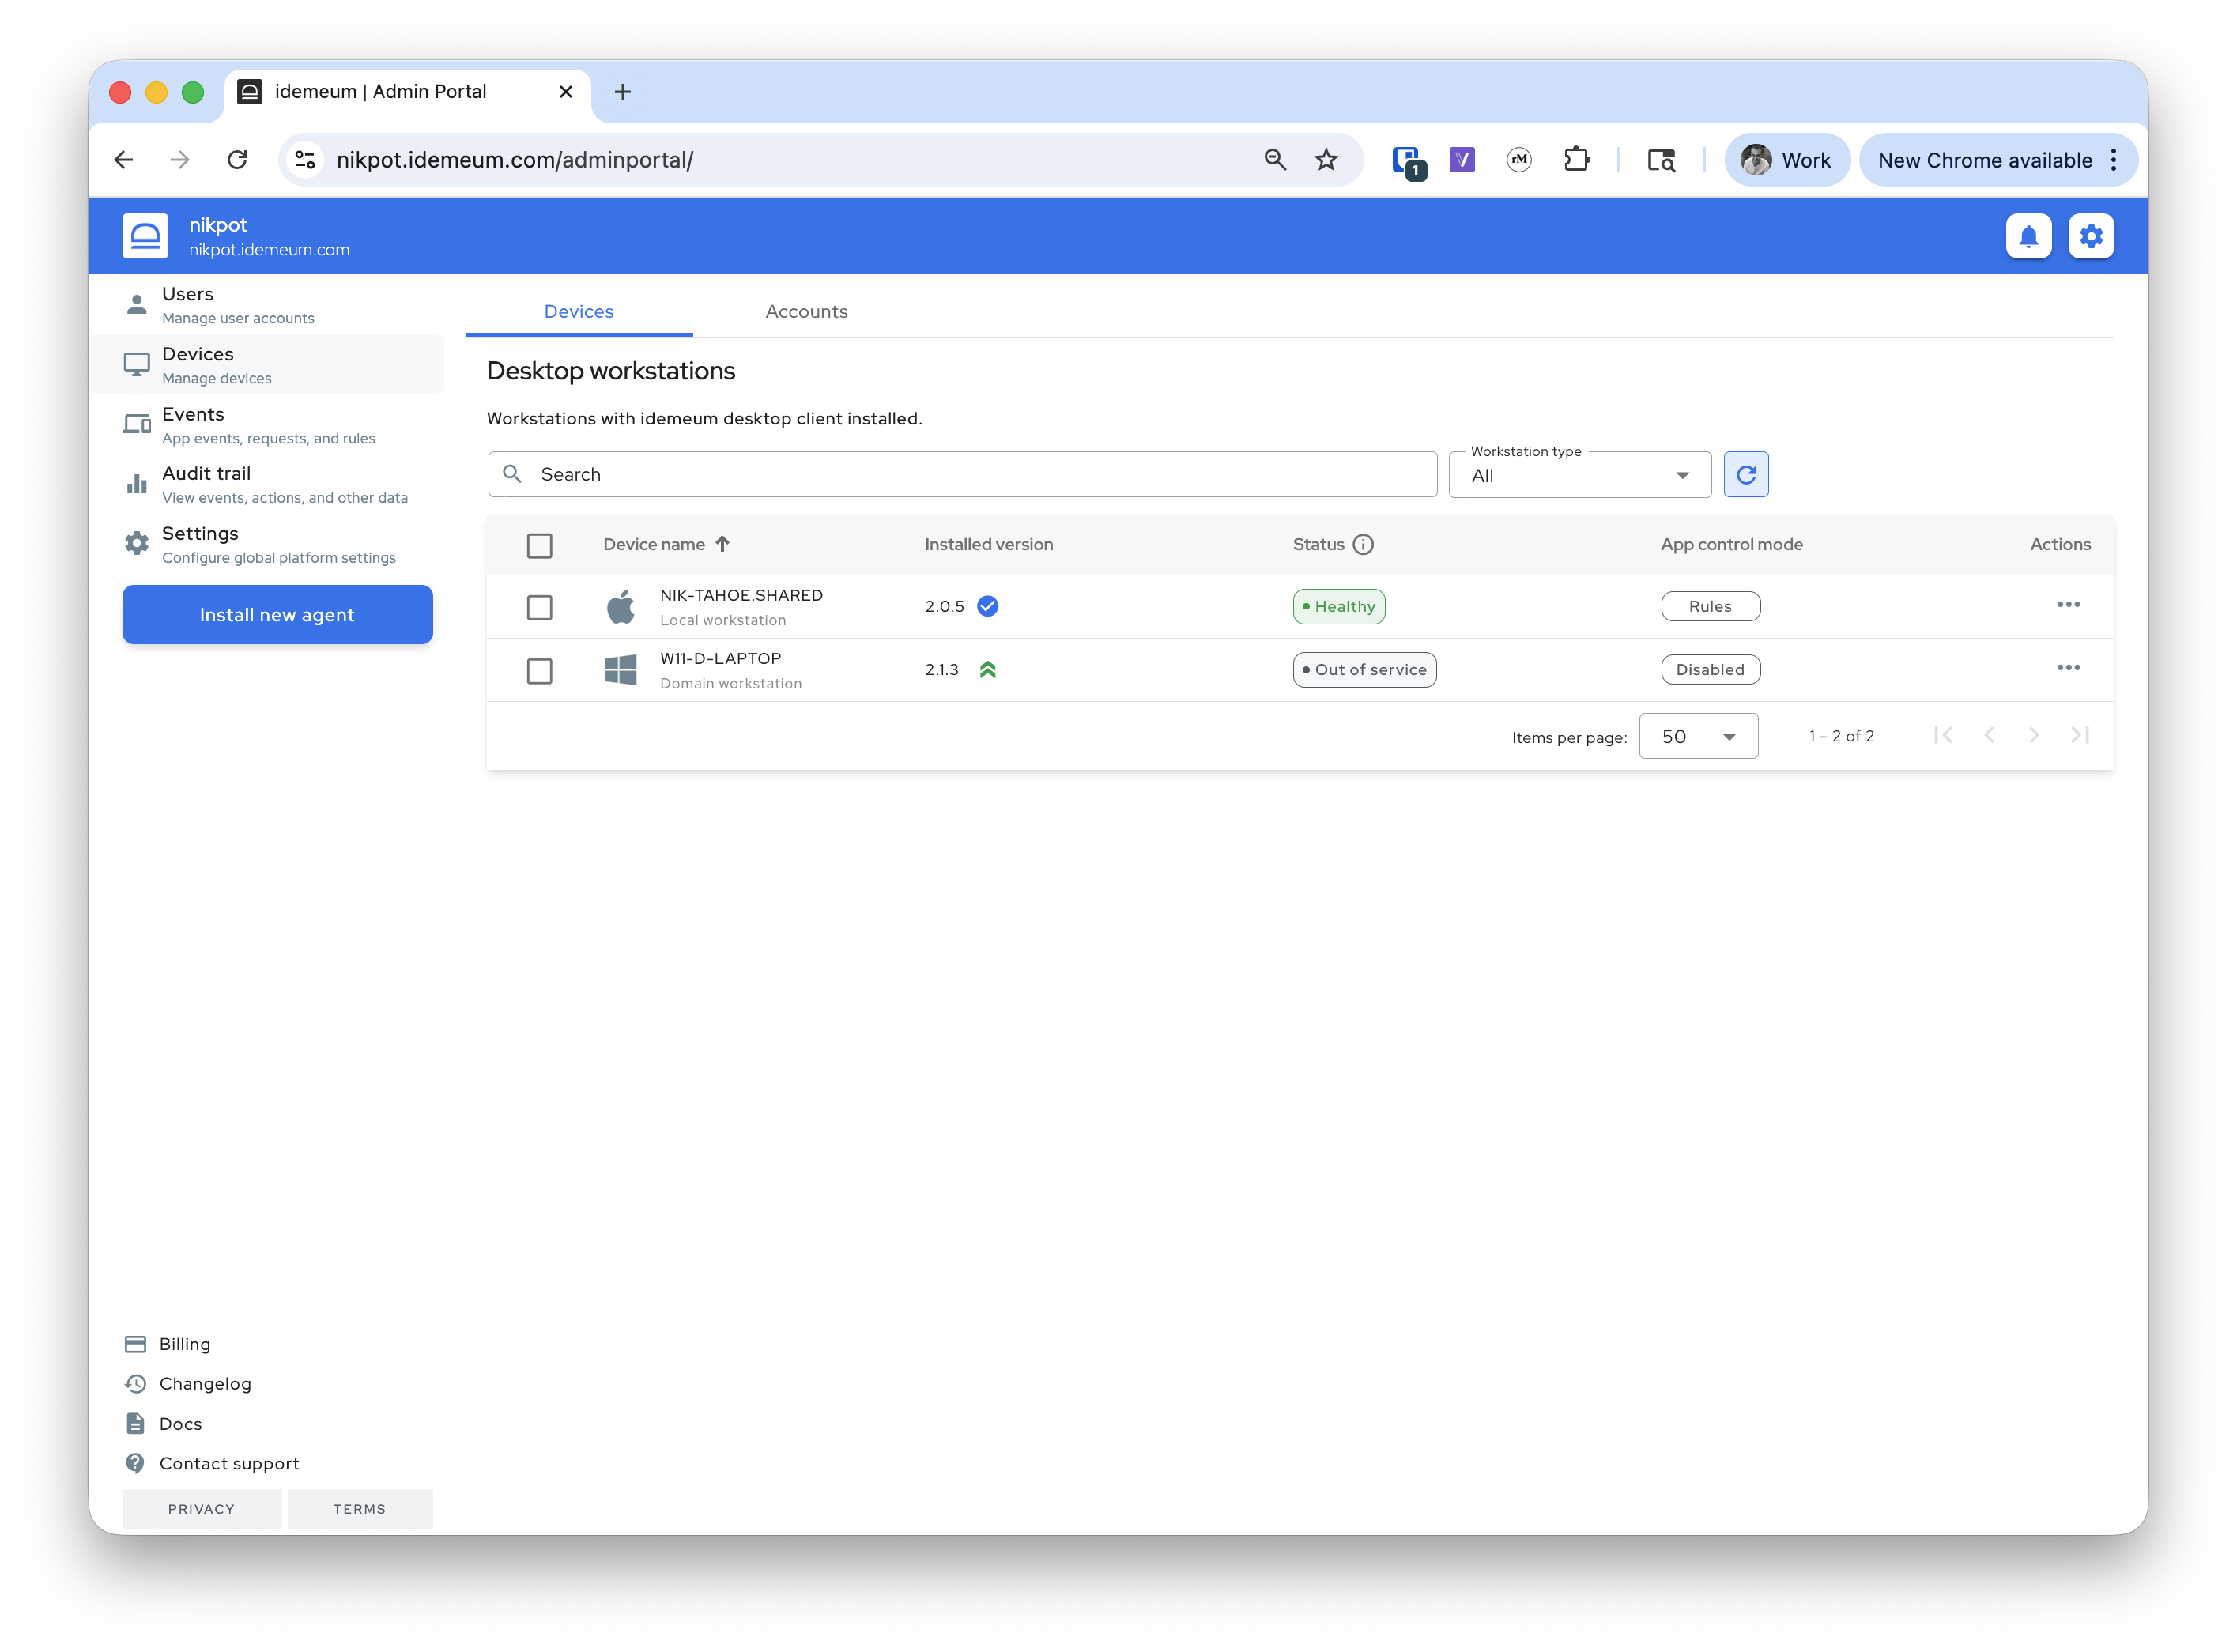Click the refresh workstations list icon
The width and height of the screenshot is (2237, 1652).
click(x=1745, y=475)
